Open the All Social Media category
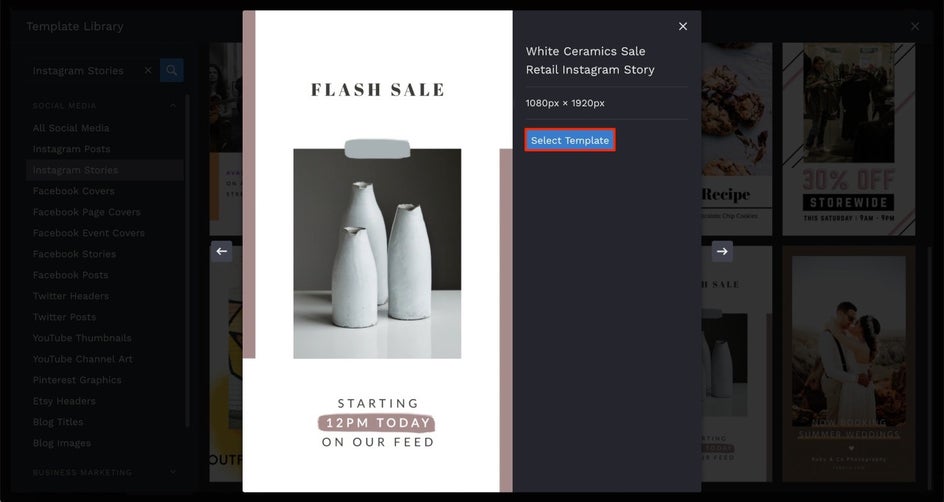This screenshot has height=502, width=944. pyautogui.click(x=71, y=128)
